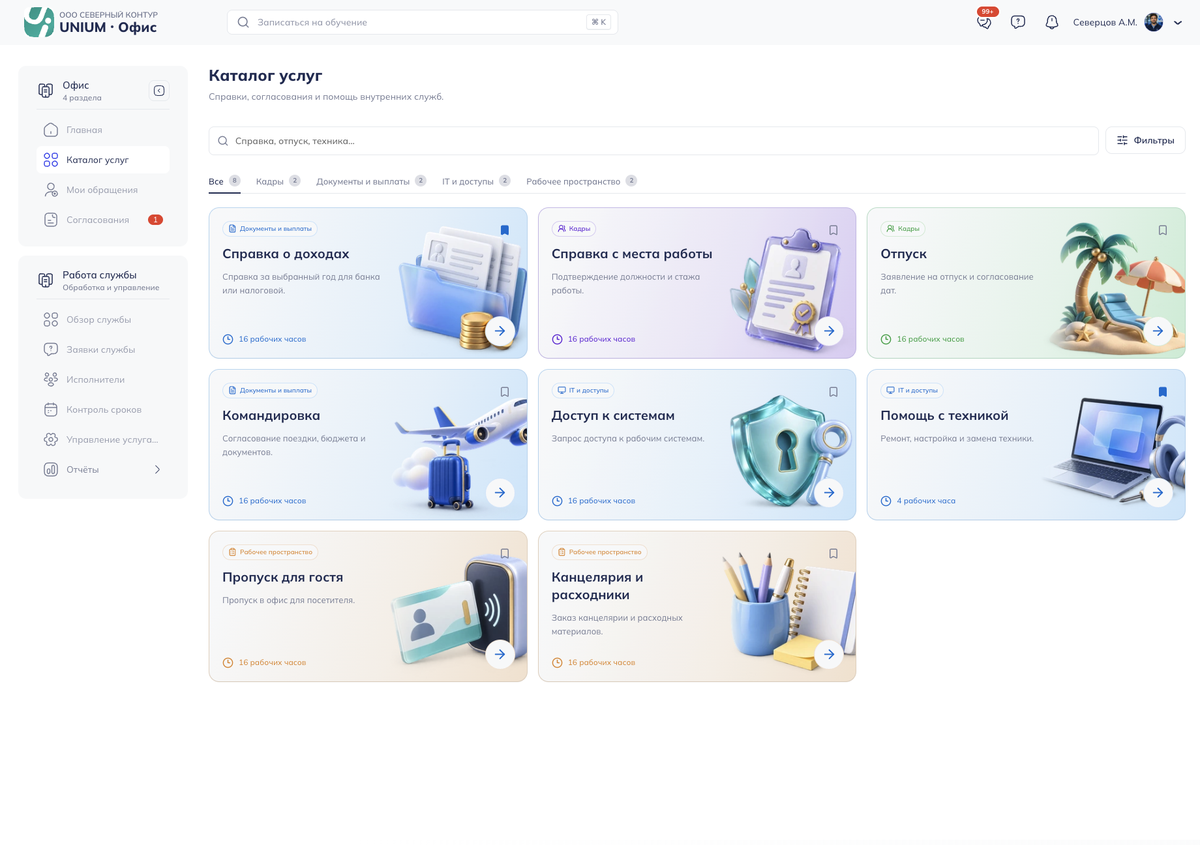Open Управление услугами in the sidebar
Image resolution: width=1200 pixels, height=845 pixels.
pyautogui.click(x=103, y=440)
